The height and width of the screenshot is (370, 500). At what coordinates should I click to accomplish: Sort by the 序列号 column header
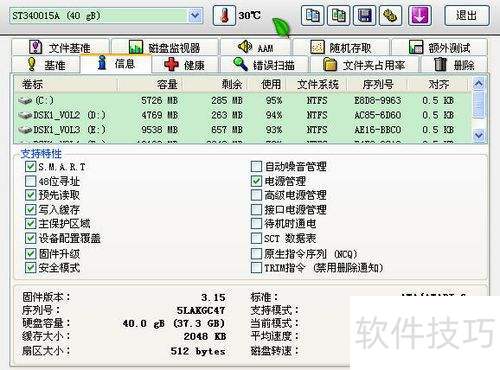click(x=378, y=84)
